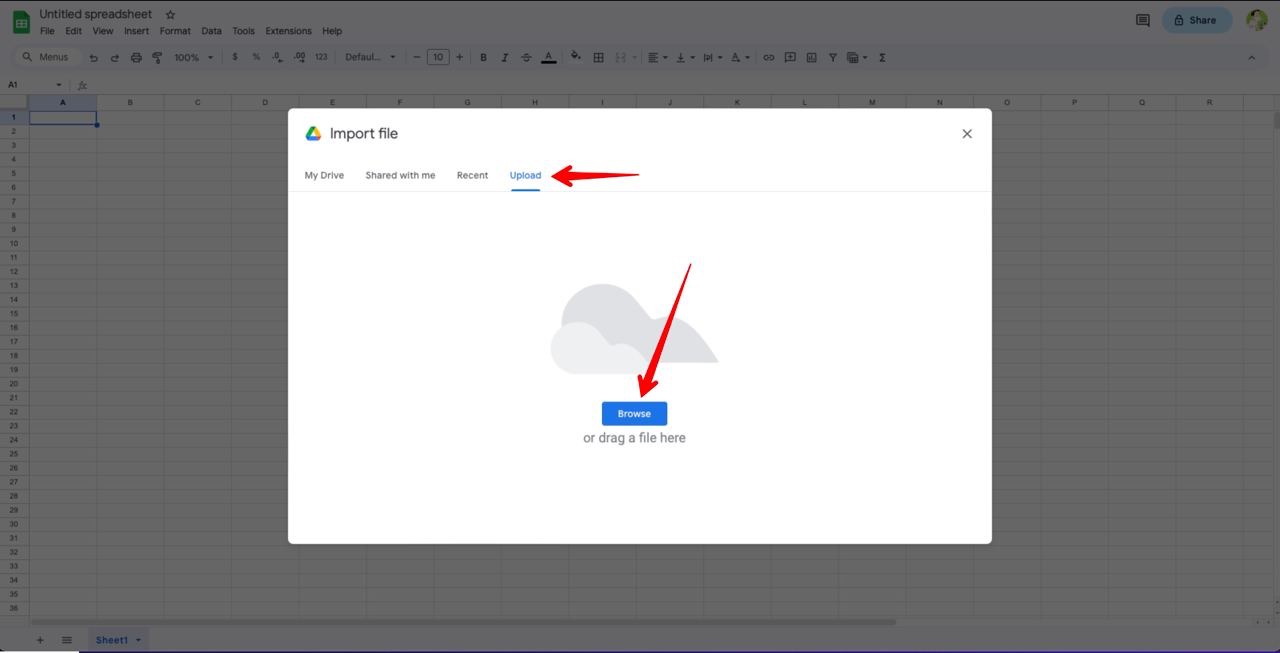Viewport: 1280px width, 653px height.
Task: Open the text color picker
Action: coord(548,58)
